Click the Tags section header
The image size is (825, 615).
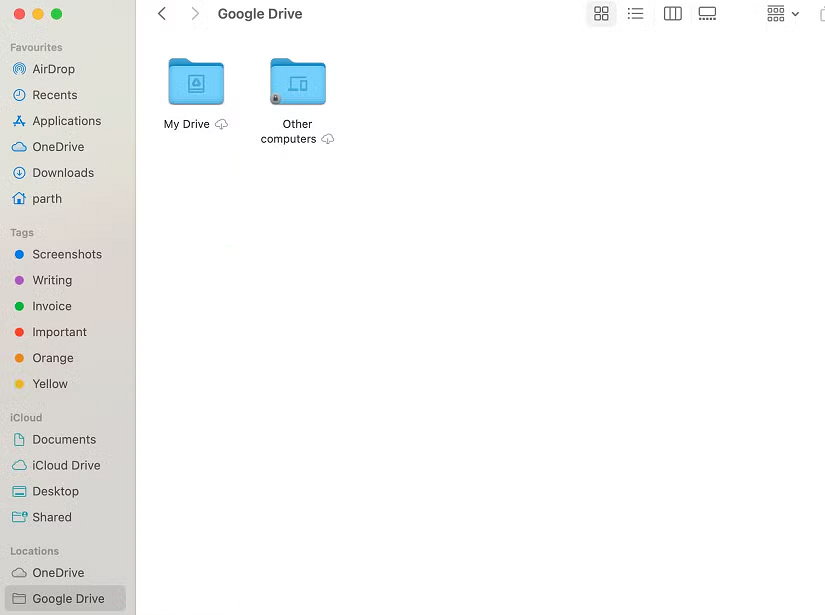pos(22,233)
